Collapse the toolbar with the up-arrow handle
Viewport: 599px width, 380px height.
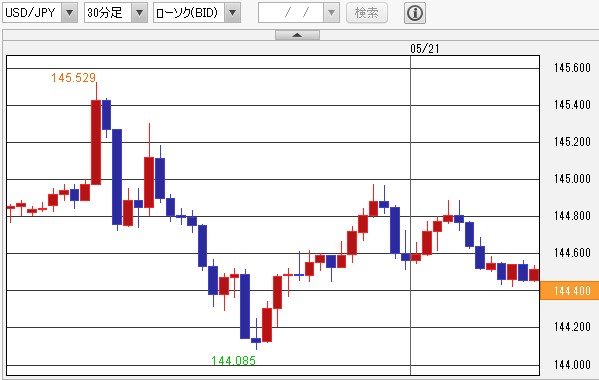297,35
